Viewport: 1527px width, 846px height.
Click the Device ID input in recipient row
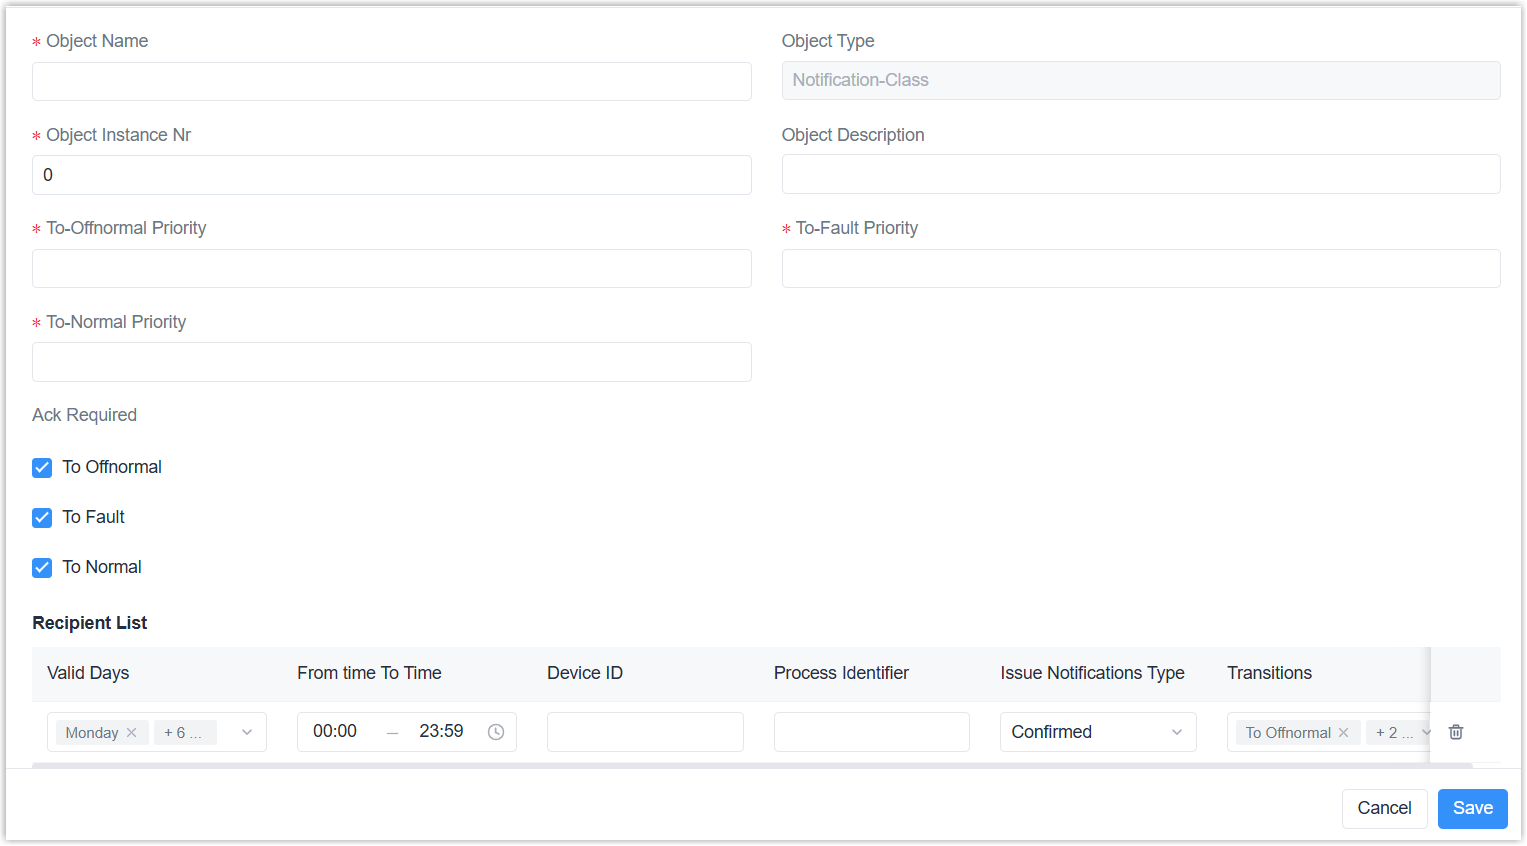pos(645,732)
